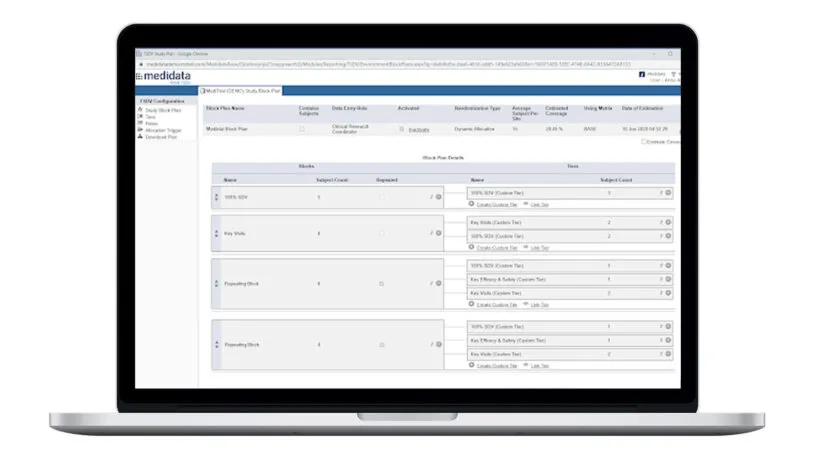The width and height of the screenshot is (816, 458).
Task: Click the TSDV Configuration panel header
Action: (x=162, y=101)
